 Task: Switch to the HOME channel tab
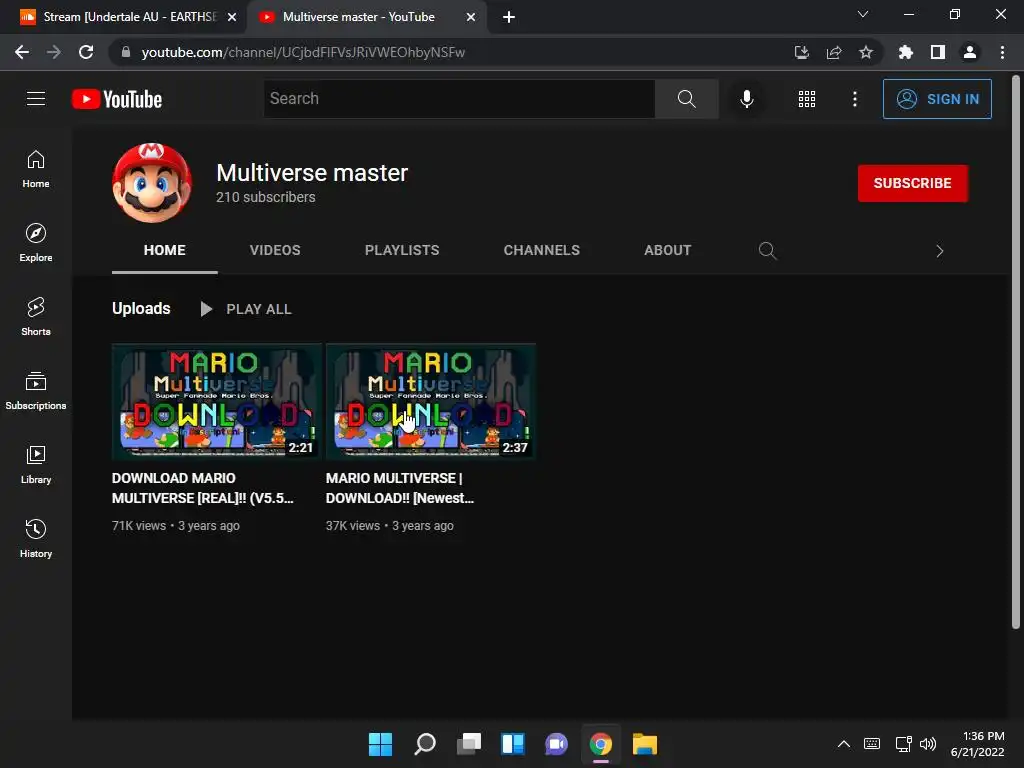[x=165, y=250]
